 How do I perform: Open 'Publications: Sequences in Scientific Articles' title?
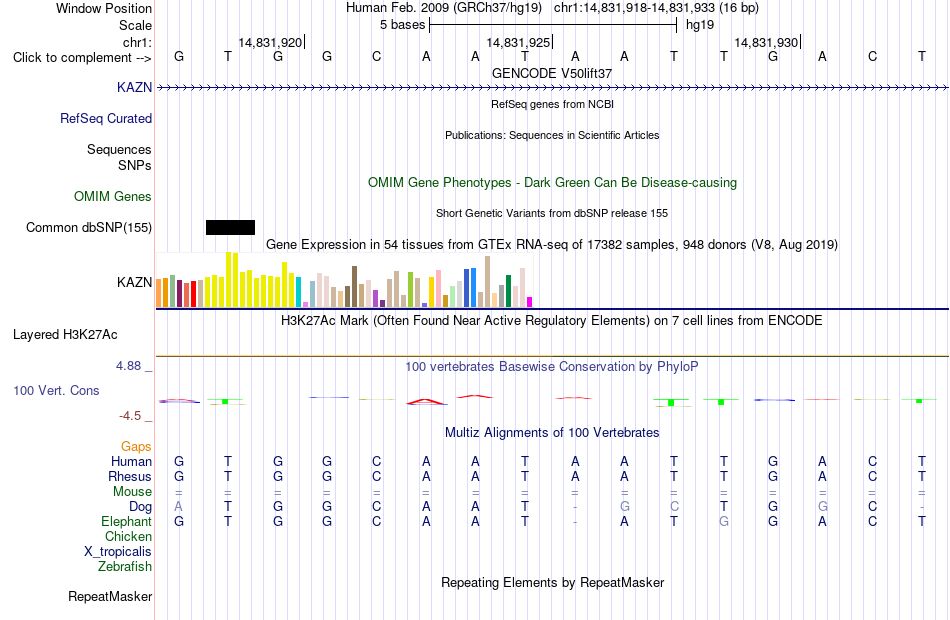click(552, 135)
